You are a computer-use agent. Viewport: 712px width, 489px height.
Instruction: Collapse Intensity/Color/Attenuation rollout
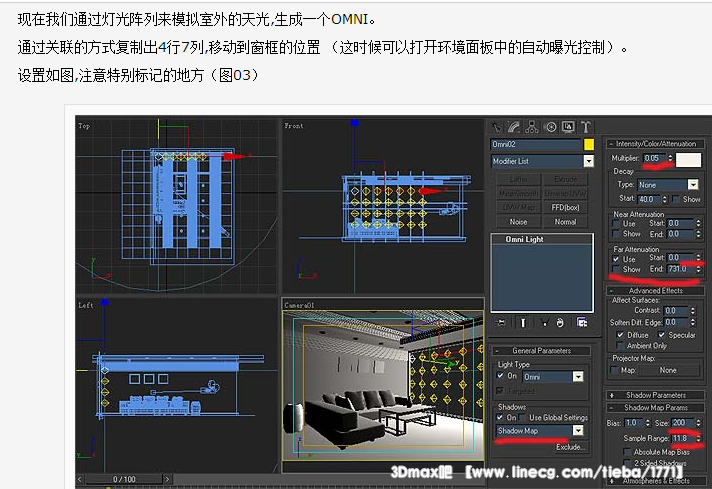[655, 144]
